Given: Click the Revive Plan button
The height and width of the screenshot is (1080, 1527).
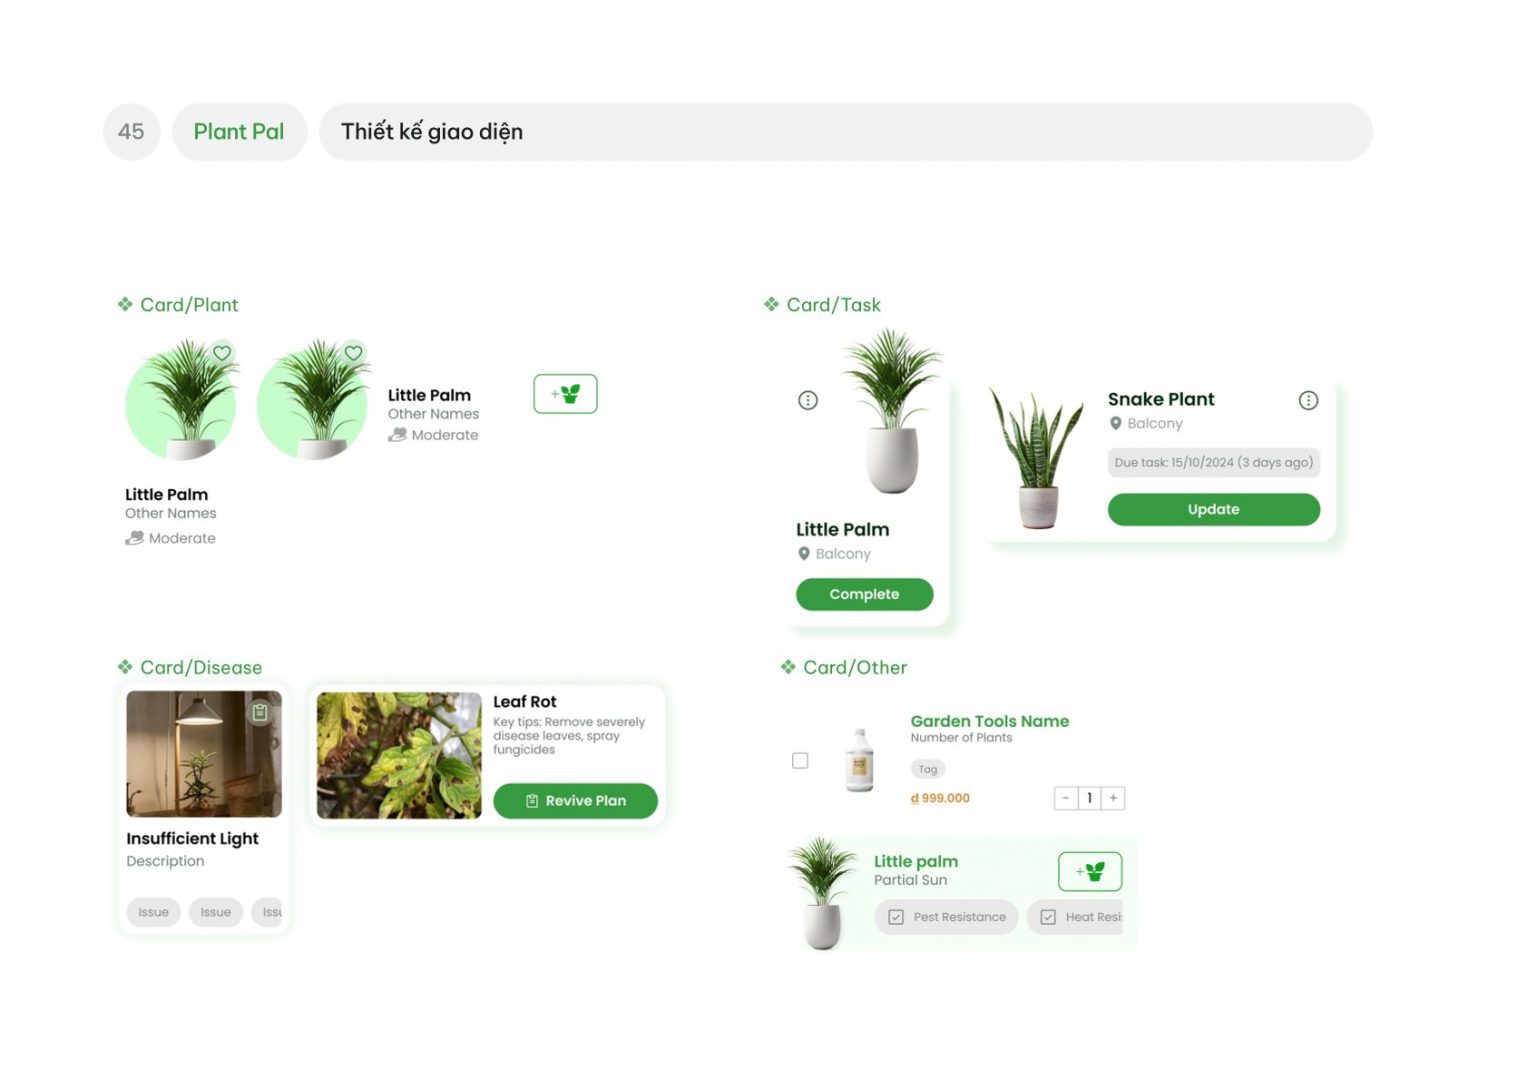Looking at the screenshot, I should [575, 801].
